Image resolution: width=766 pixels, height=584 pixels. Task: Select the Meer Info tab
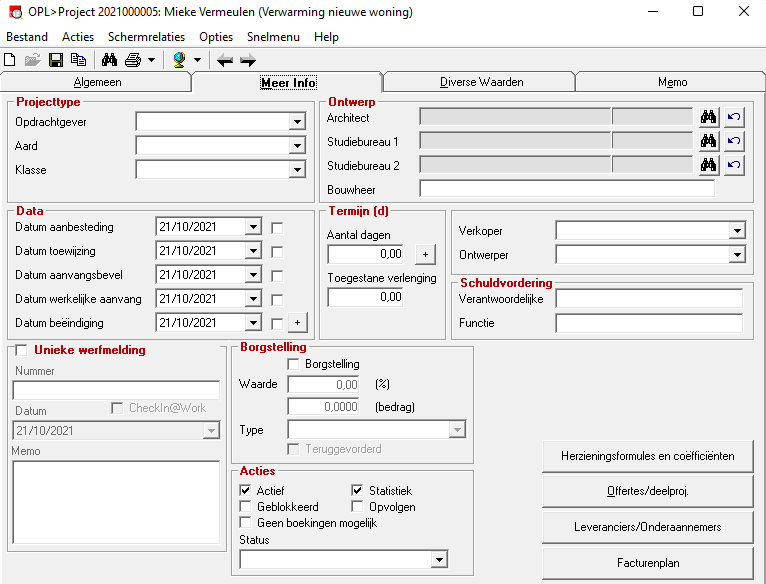(288, 82)
